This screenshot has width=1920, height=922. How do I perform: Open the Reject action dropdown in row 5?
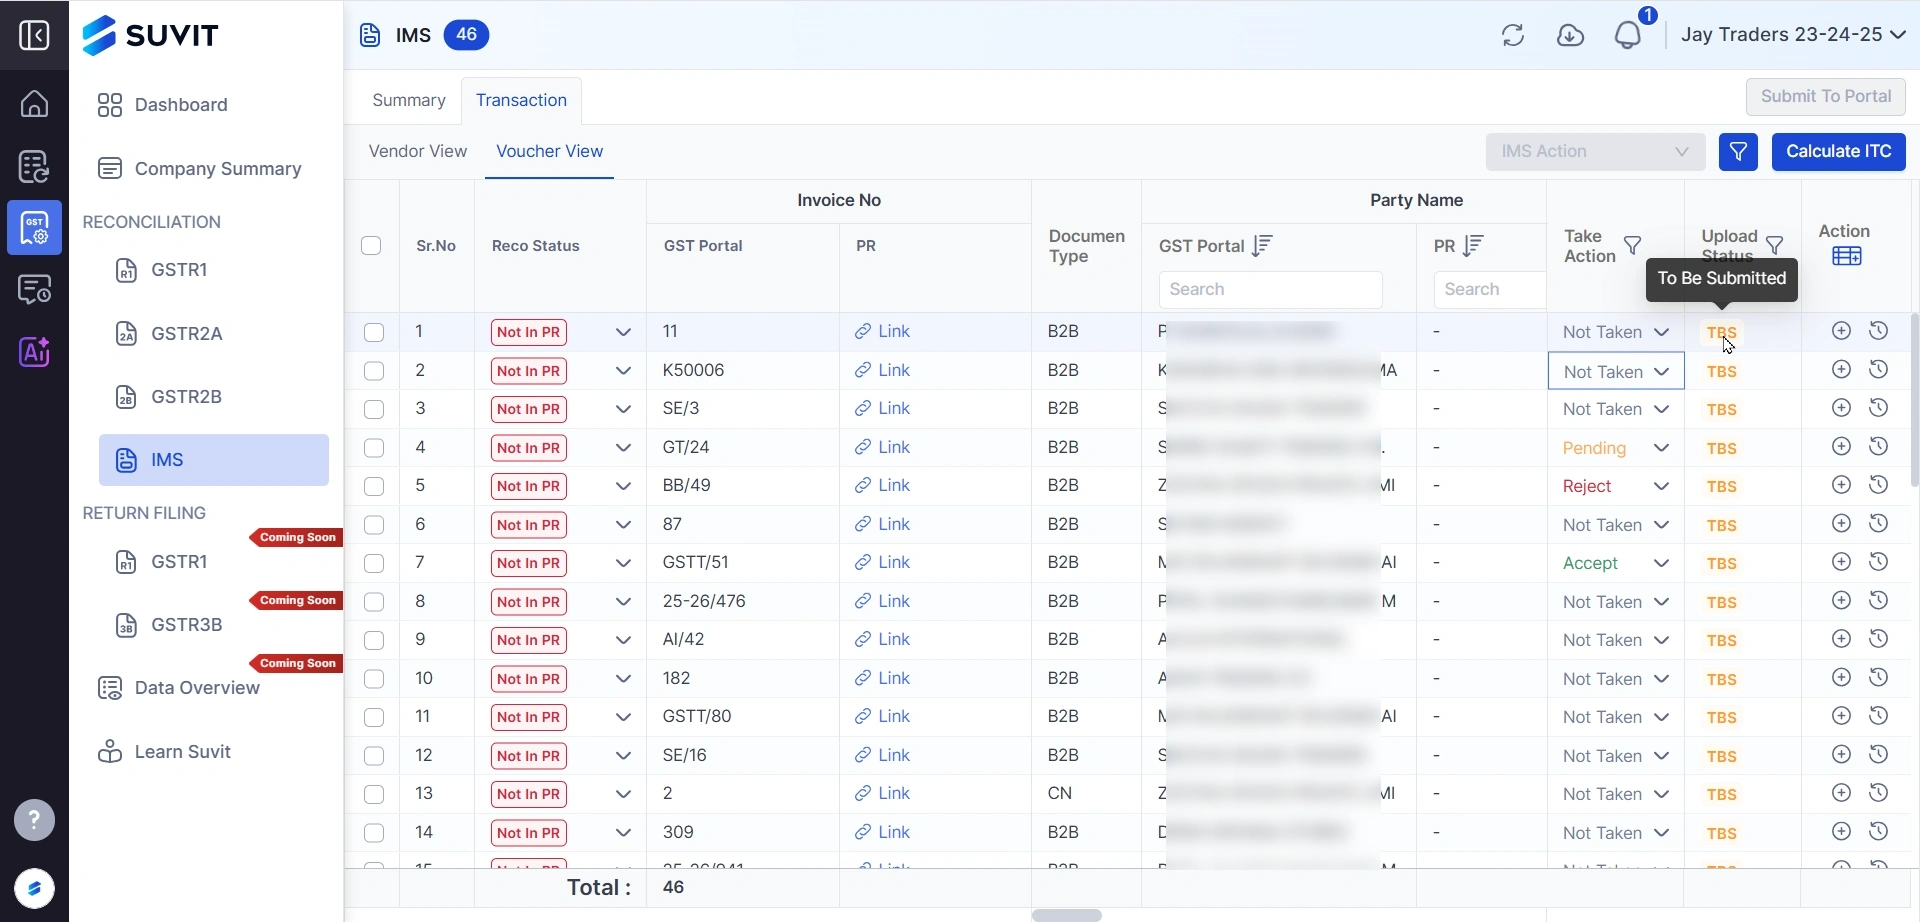[x=1616, y=486]
